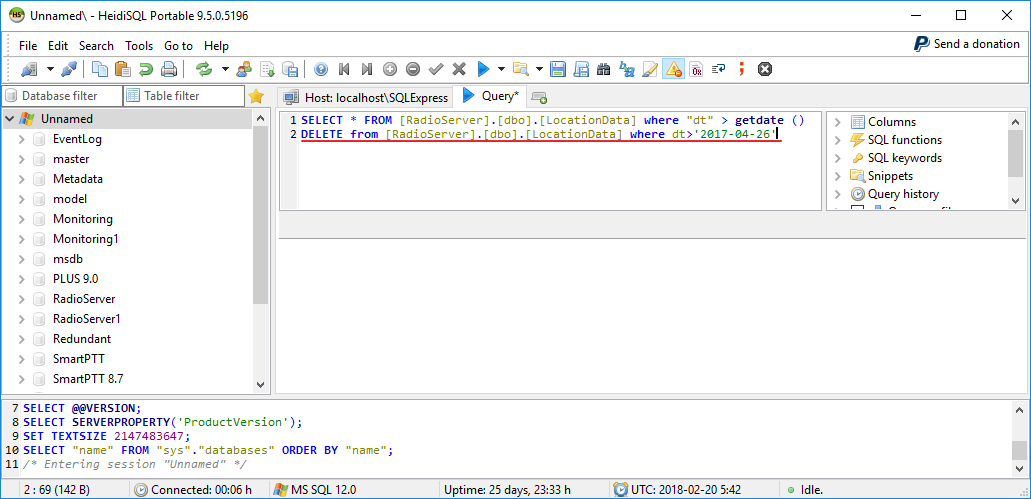This screenshot has height=499, width=1031.
Task: Click the Reformat SQL pencil icon
Action: point(650,68)
